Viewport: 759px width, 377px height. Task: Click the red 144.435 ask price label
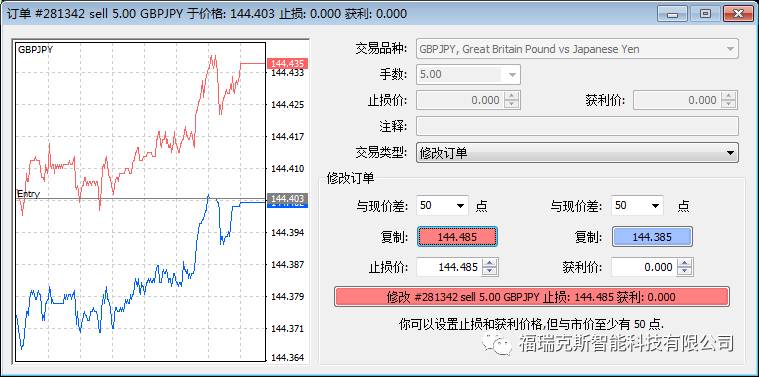tap(287, 63)
